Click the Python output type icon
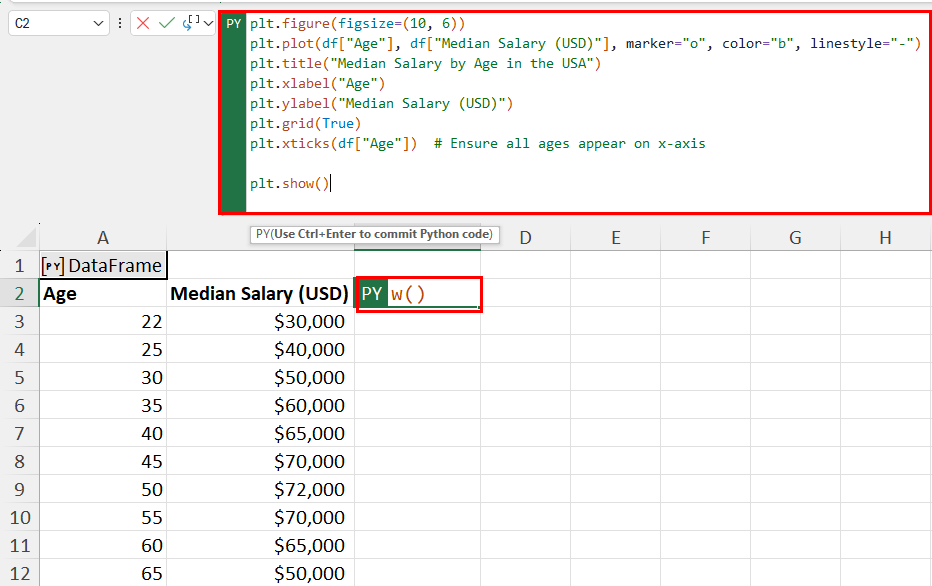Screen dimensions: 932x586 coord(191,23)
